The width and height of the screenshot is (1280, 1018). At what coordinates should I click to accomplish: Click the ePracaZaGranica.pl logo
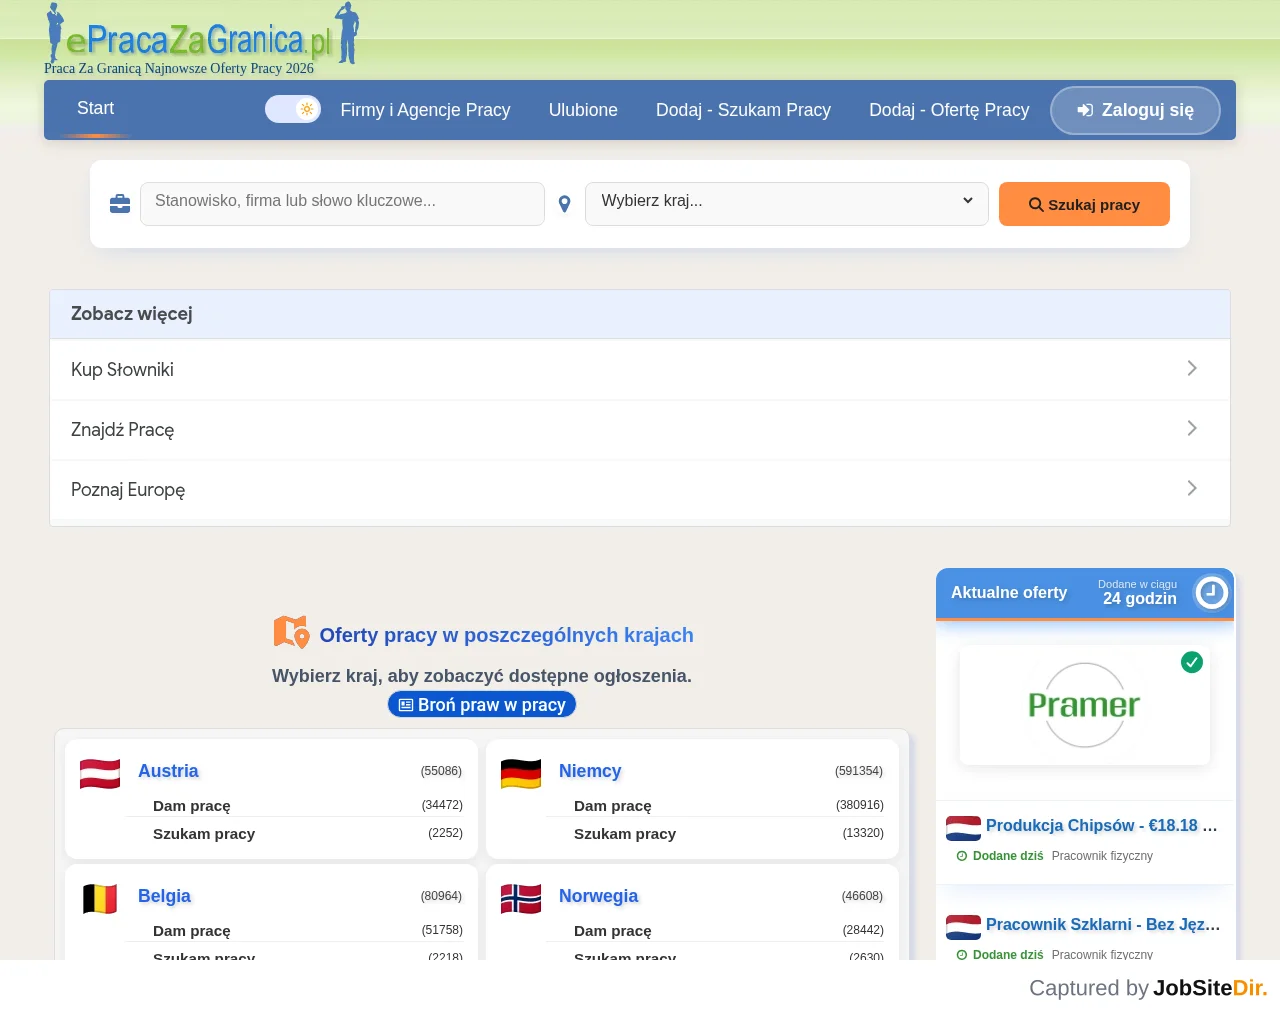[x=203, y=34]
